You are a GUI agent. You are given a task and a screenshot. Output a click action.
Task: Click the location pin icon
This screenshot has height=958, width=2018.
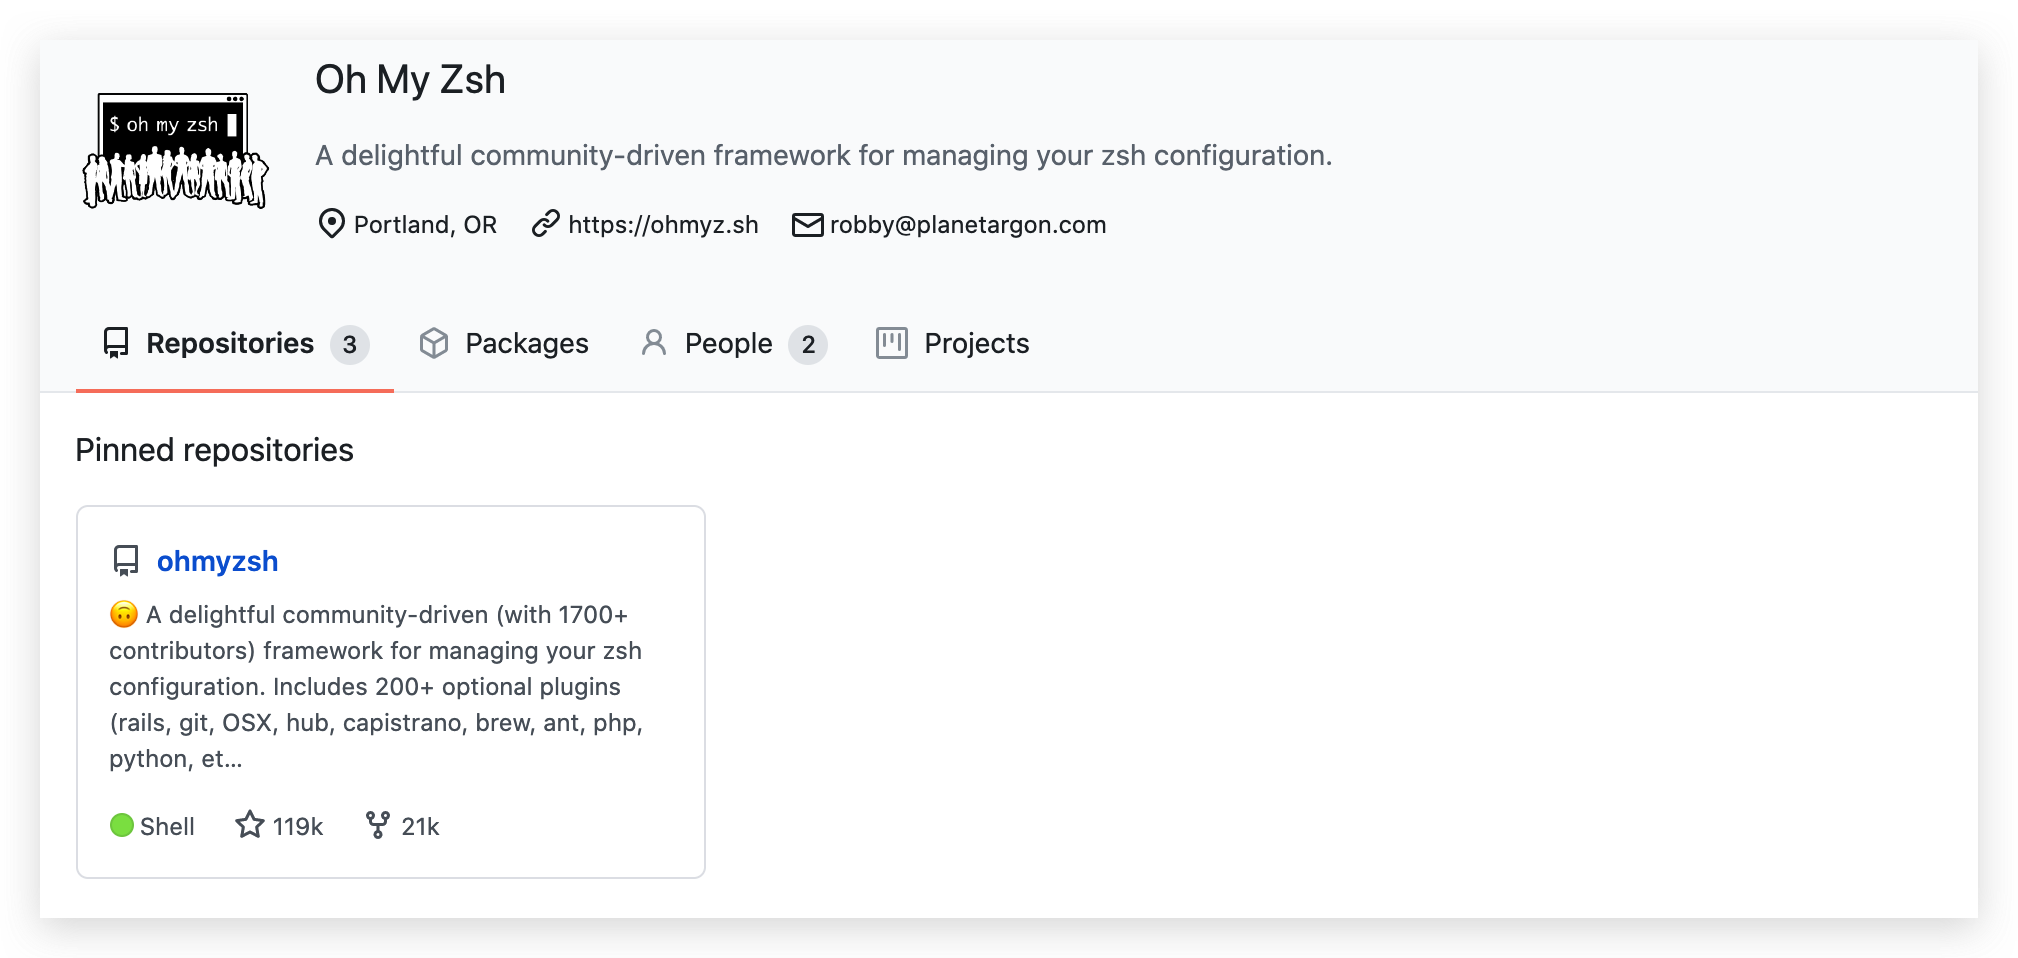pyautogui.click(x=331, y=224)
